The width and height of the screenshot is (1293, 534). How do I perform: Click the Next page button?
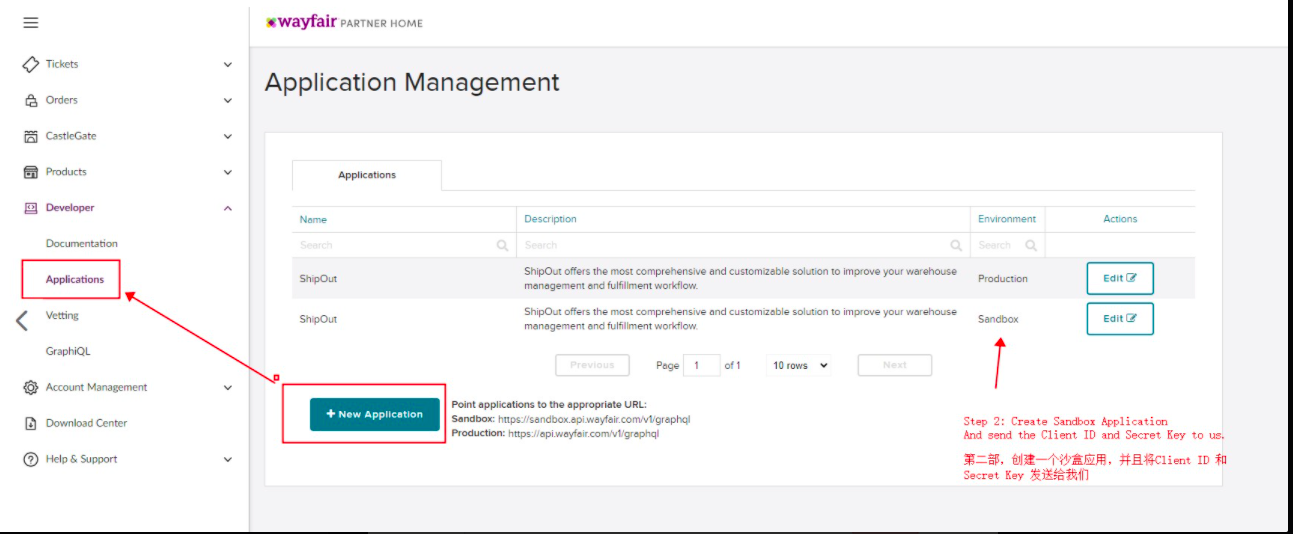tap(895, 365)
